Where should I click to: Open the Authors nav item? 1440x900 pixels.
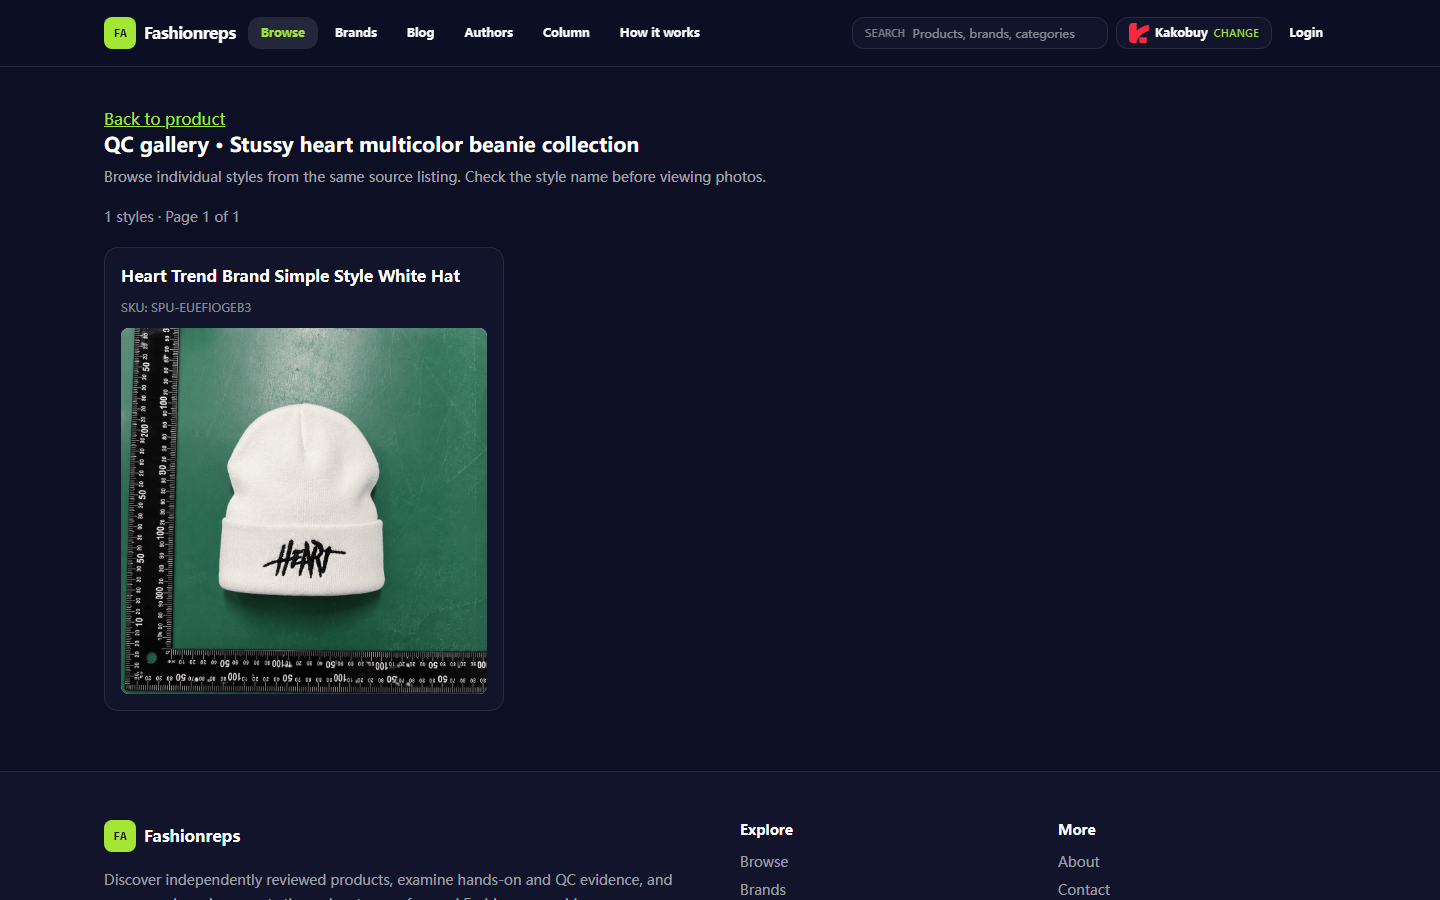coord(488,33)
